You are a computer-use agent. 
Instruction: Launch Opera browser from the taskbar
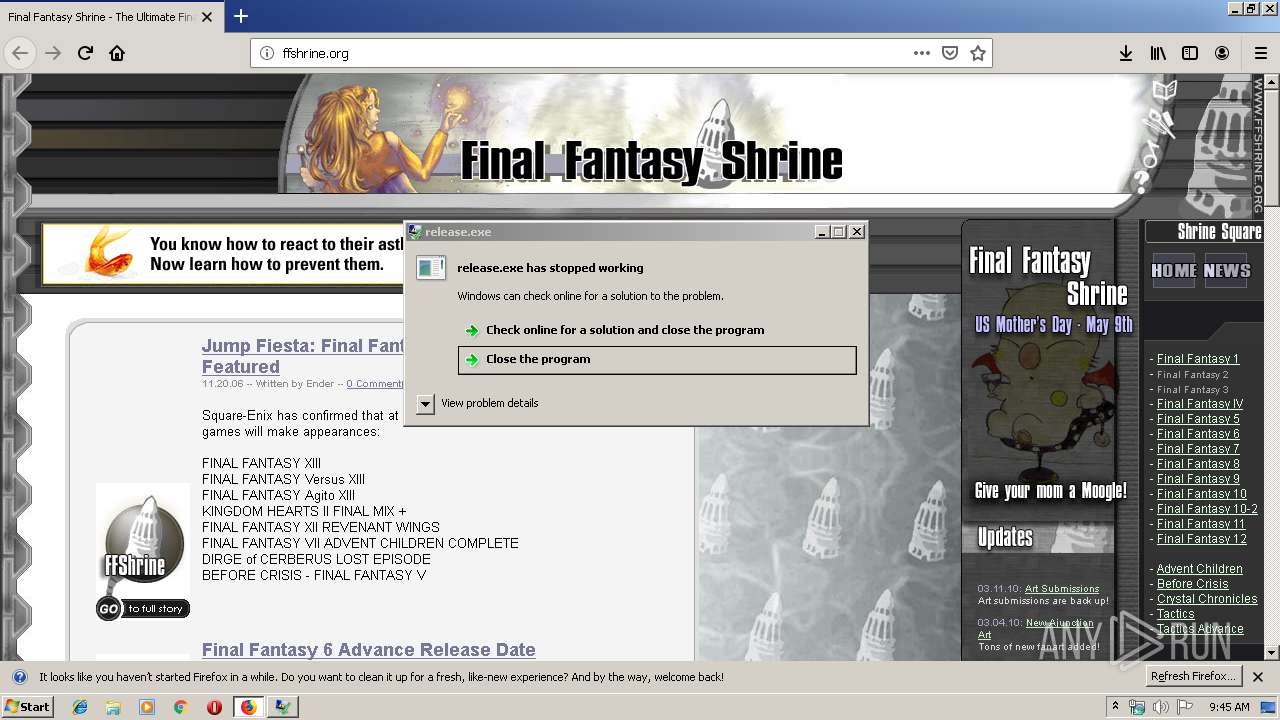pyautogui.click(x=214, y=707)
